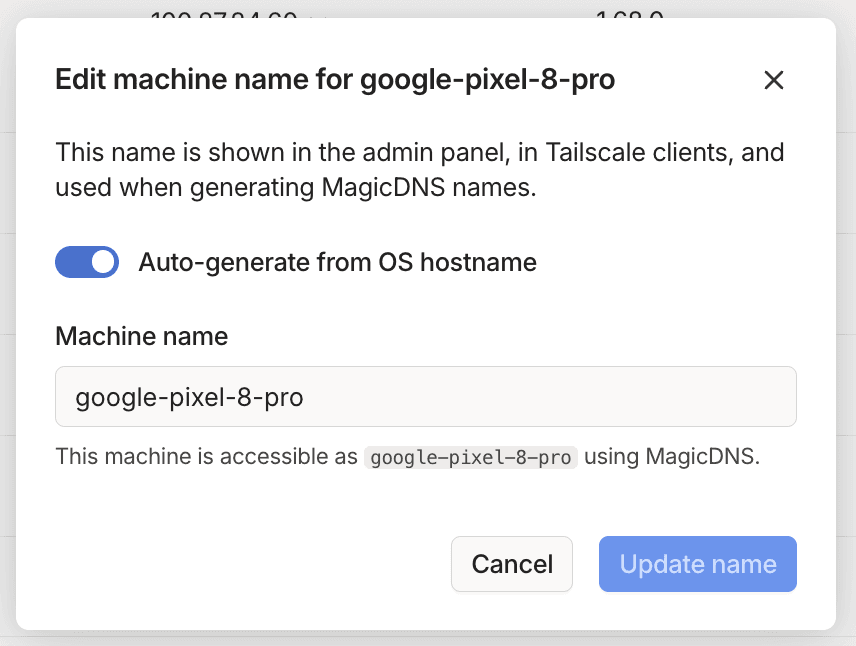This screenshot has height=646, width=856.
Task: Click the dialog title Edit machine name
Action: click(x=335, y=79)
